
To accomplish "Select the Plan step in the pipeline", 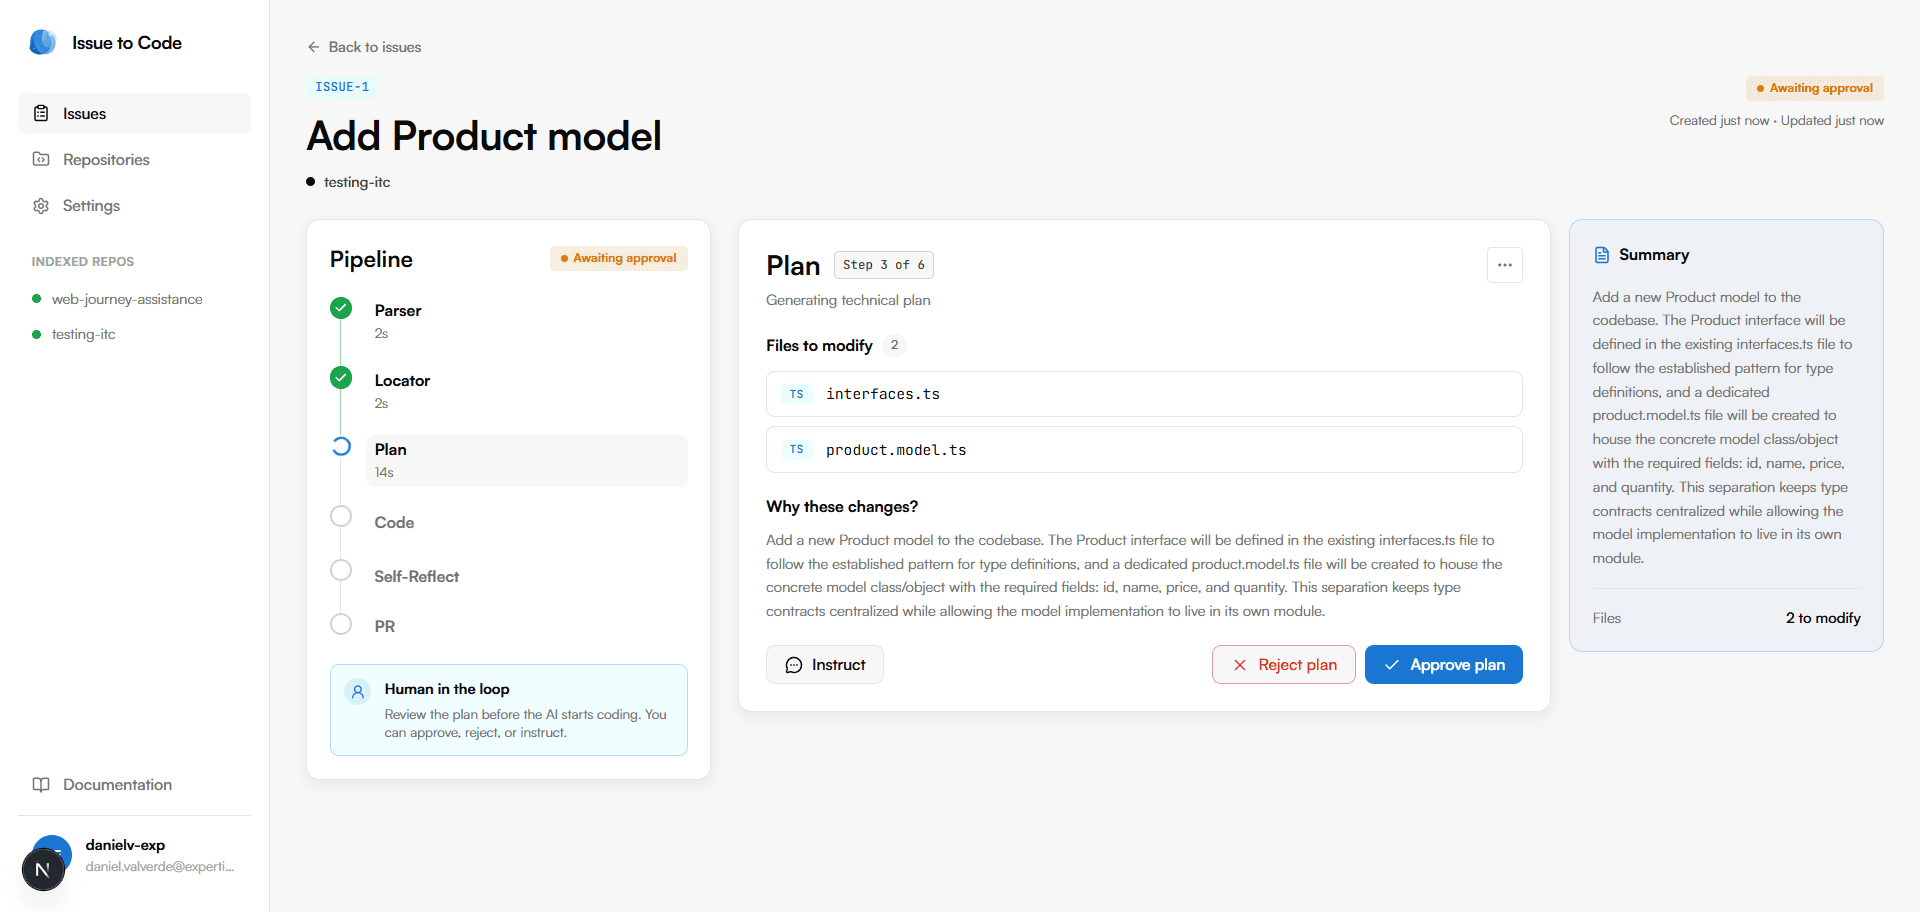I will click(x=527, y=460).
